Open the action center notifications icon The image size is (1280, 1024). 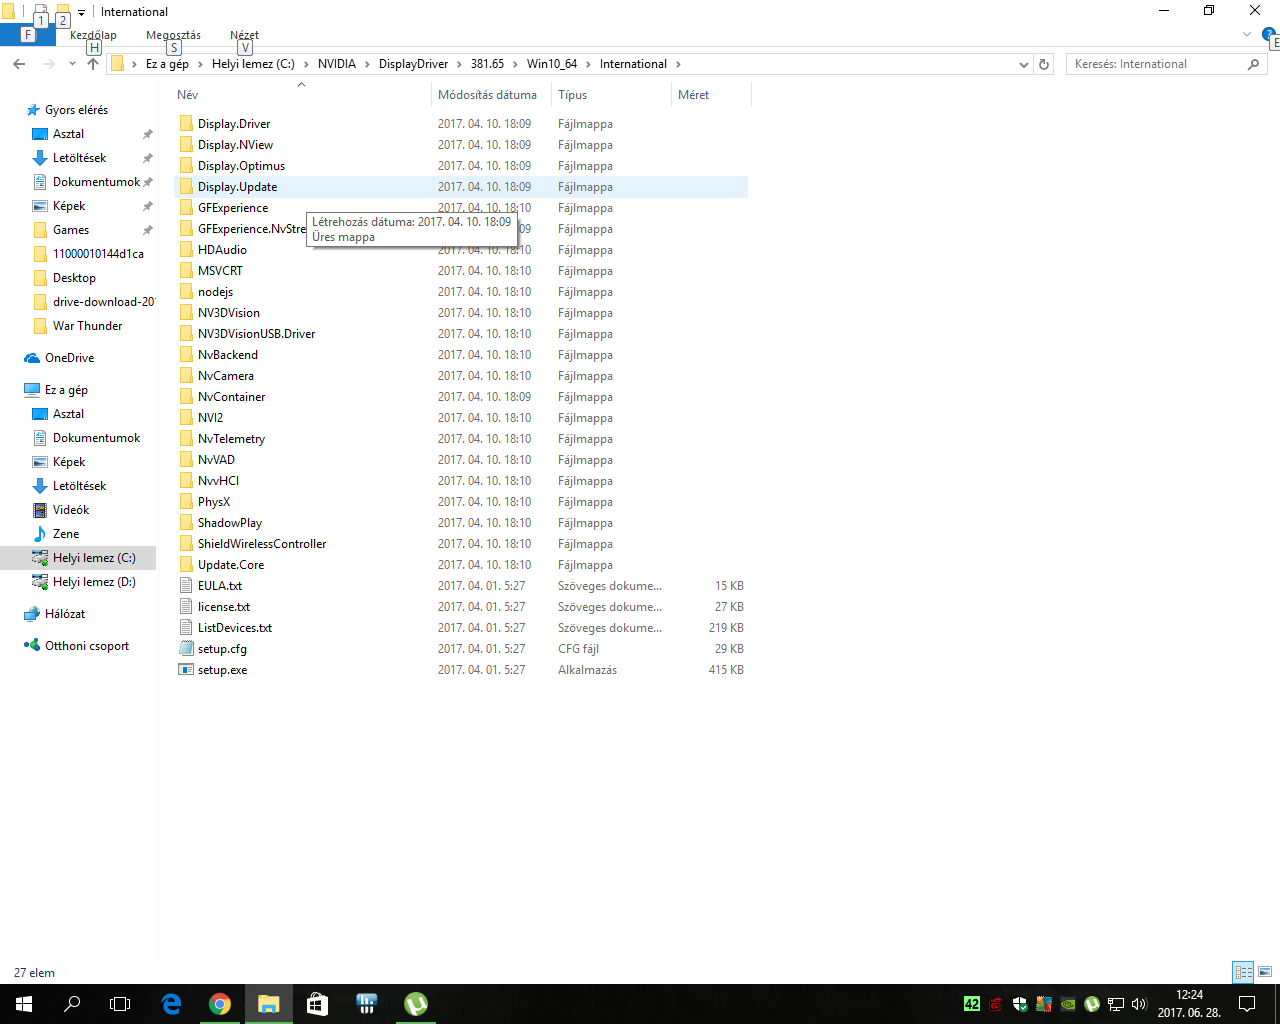[1247, 1004]
